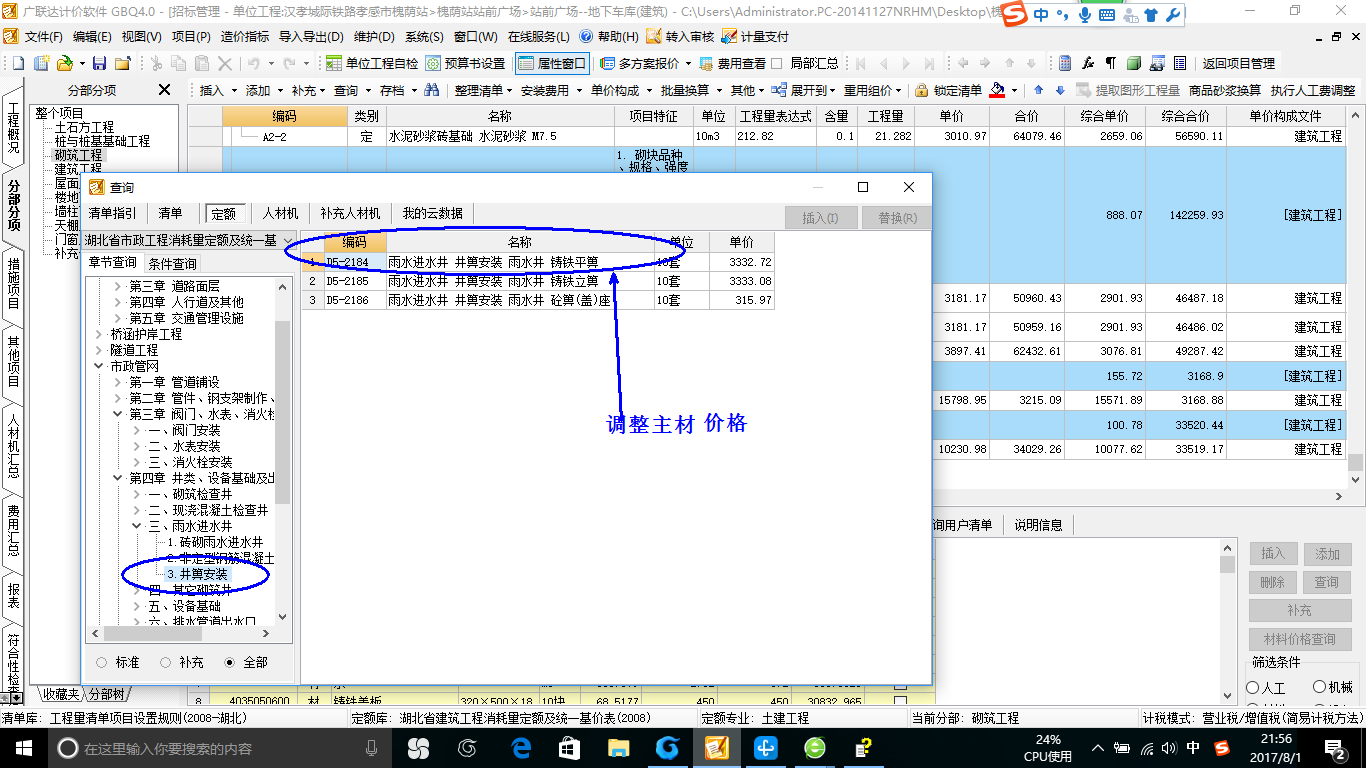Open the 文件(F) menu
The image size is (1366, 768).
43,36
